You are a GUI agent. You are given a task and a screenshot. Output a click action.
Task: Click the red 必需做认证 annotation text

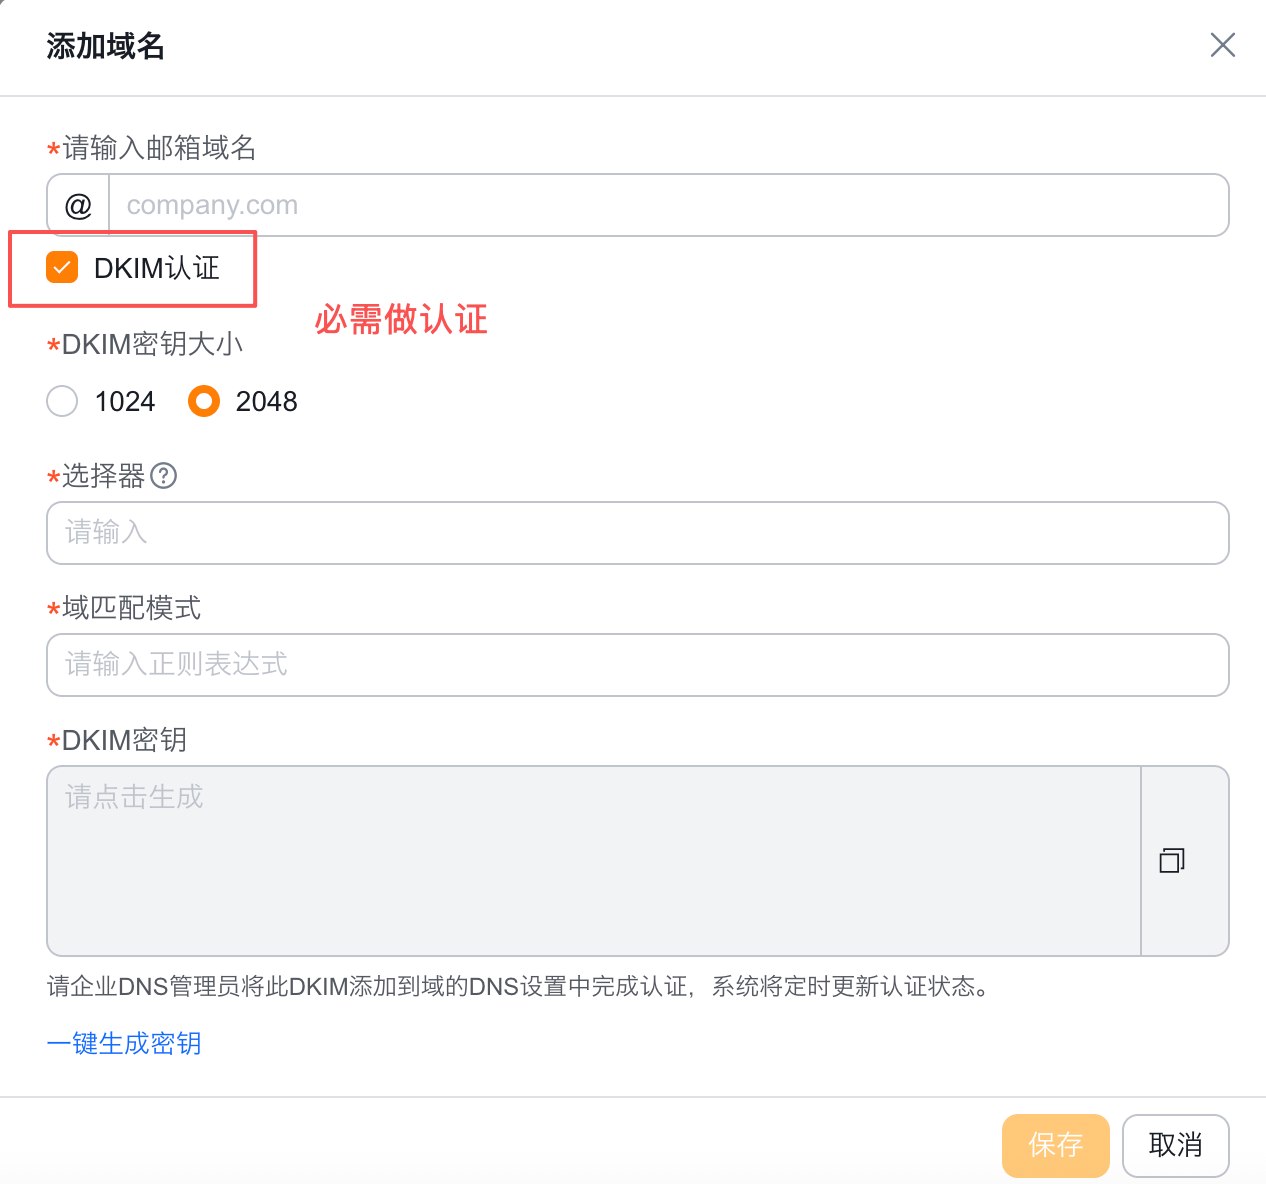point(401,320)
